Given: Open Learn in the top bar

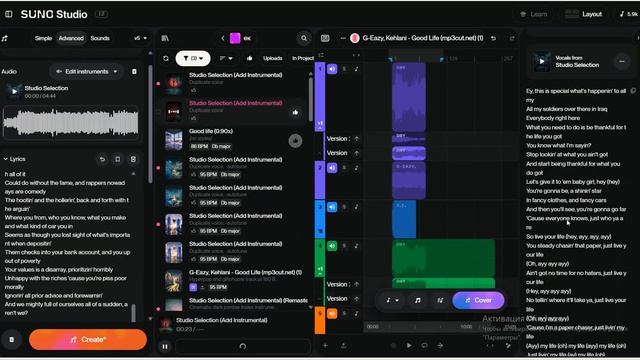Looking at the screenshot, I should click(533, 14).
